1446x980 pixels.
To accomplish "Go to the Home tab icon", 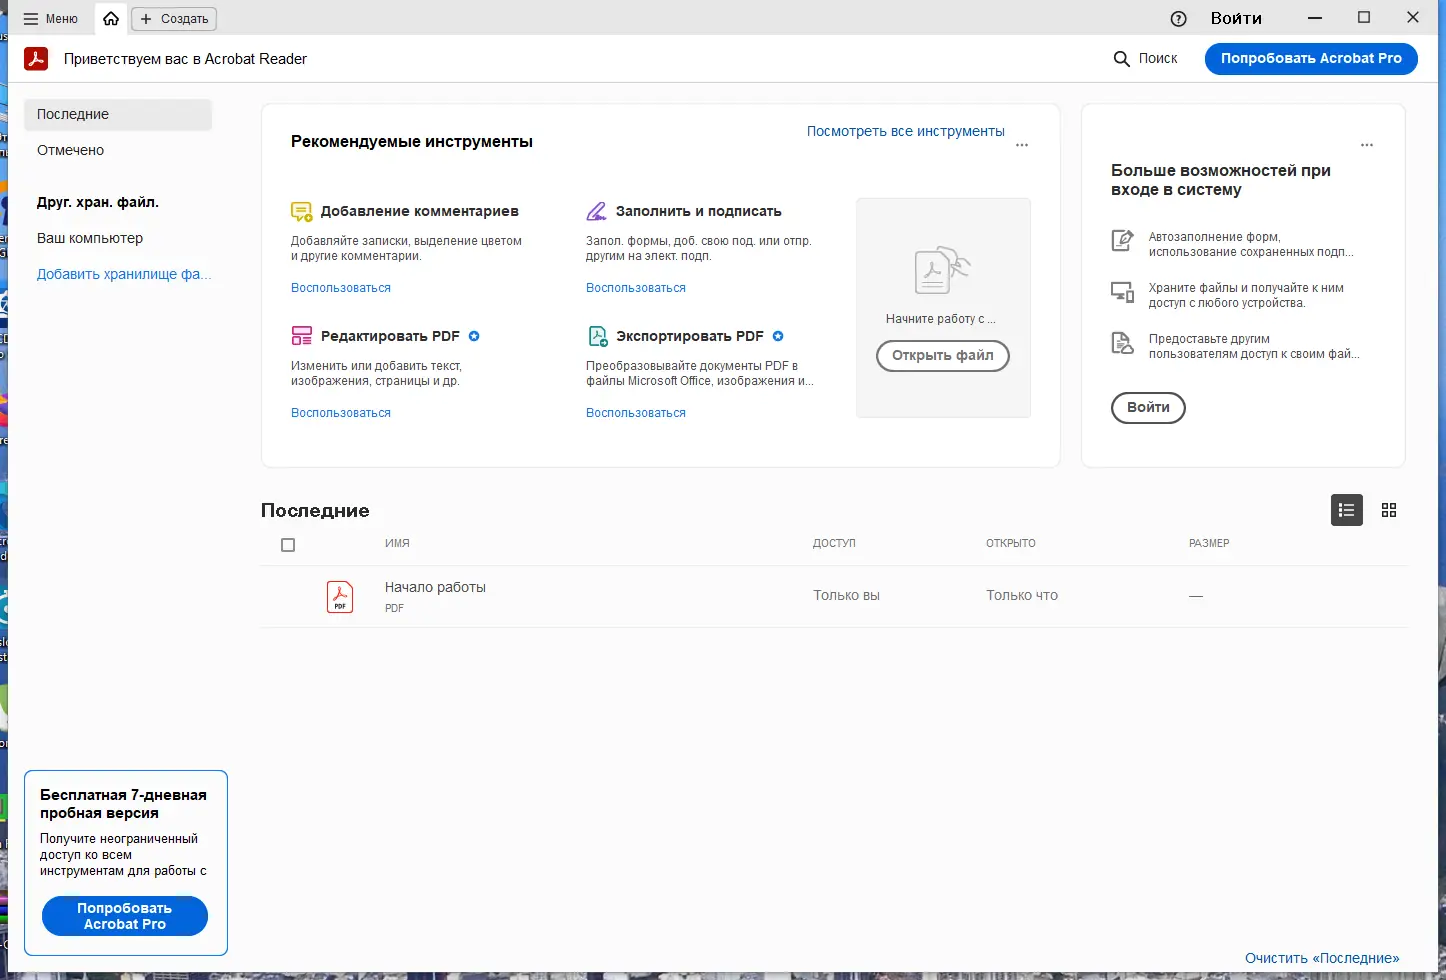I will (x=111, y=19).
